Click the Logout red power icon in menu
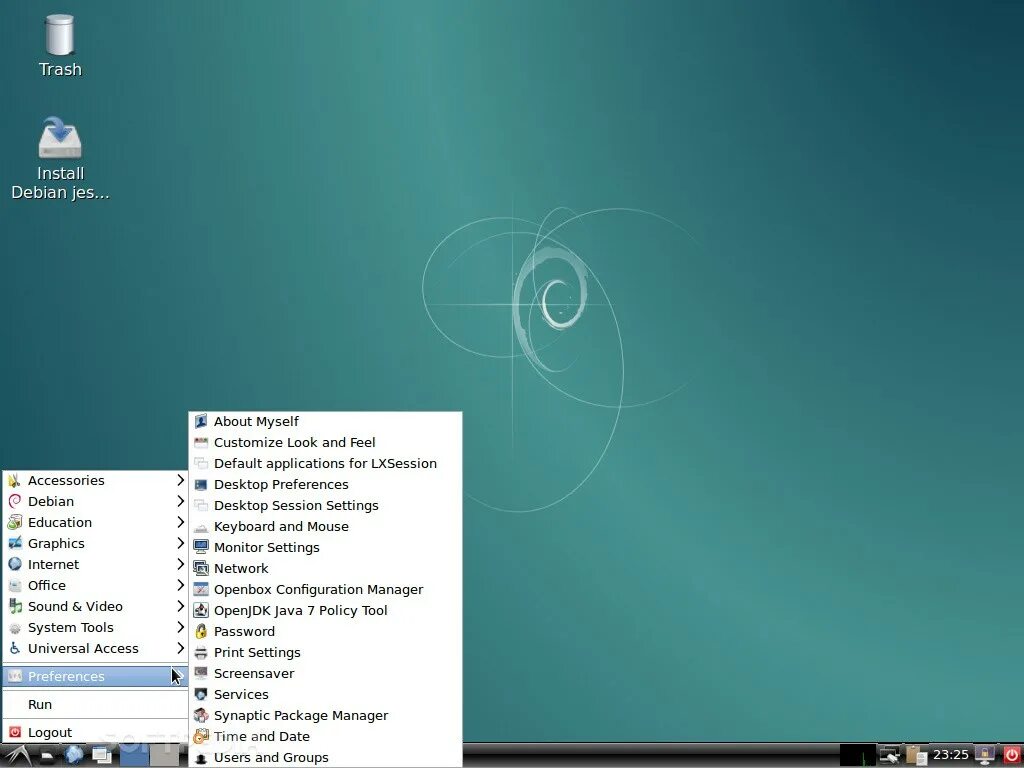Image resolution: width=1024 pixels, height=768 pixels. [14, 732]
